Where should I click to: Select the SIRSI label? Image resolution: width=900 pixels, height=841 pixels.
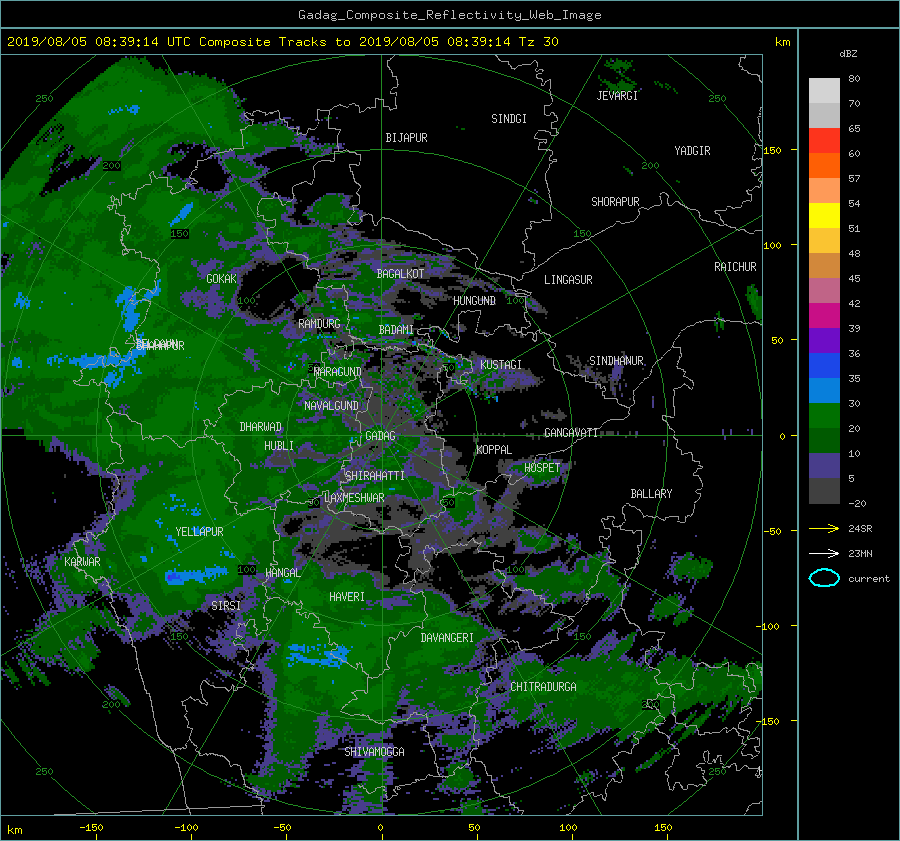226,606
